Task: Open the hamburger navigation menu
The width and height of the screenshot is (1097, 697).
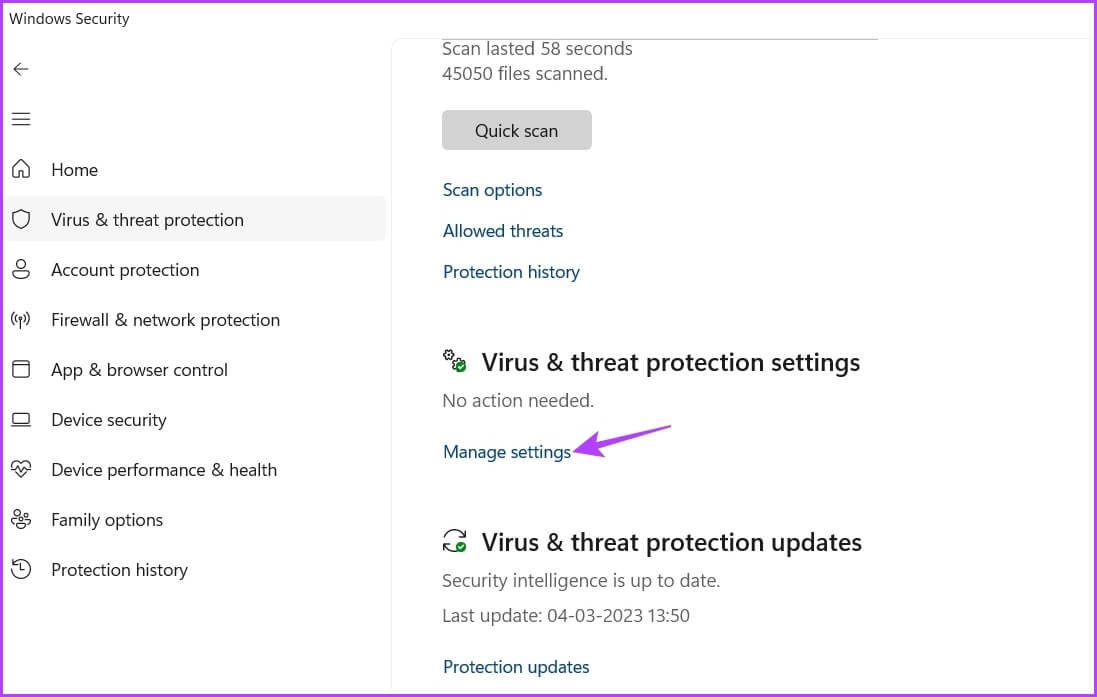Action: coord(21,119)
